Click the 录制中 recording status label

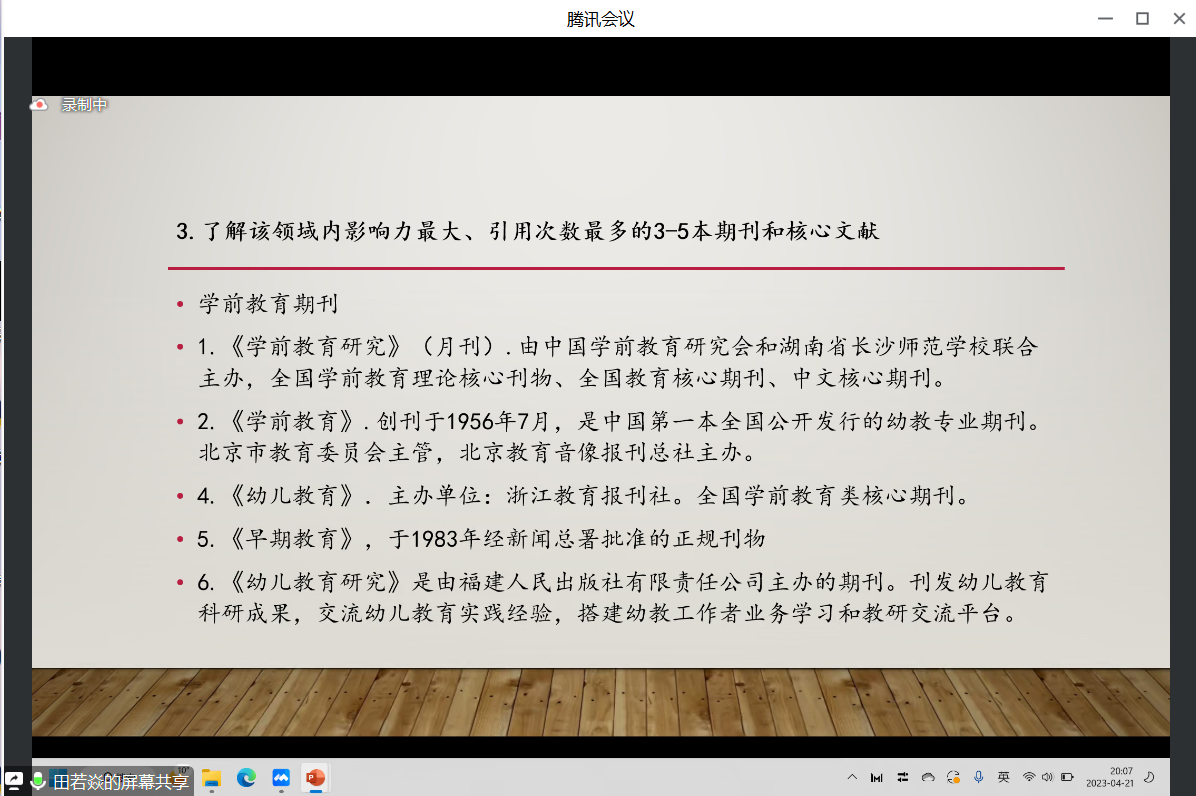pyautogui.click(x=84, y=105)
